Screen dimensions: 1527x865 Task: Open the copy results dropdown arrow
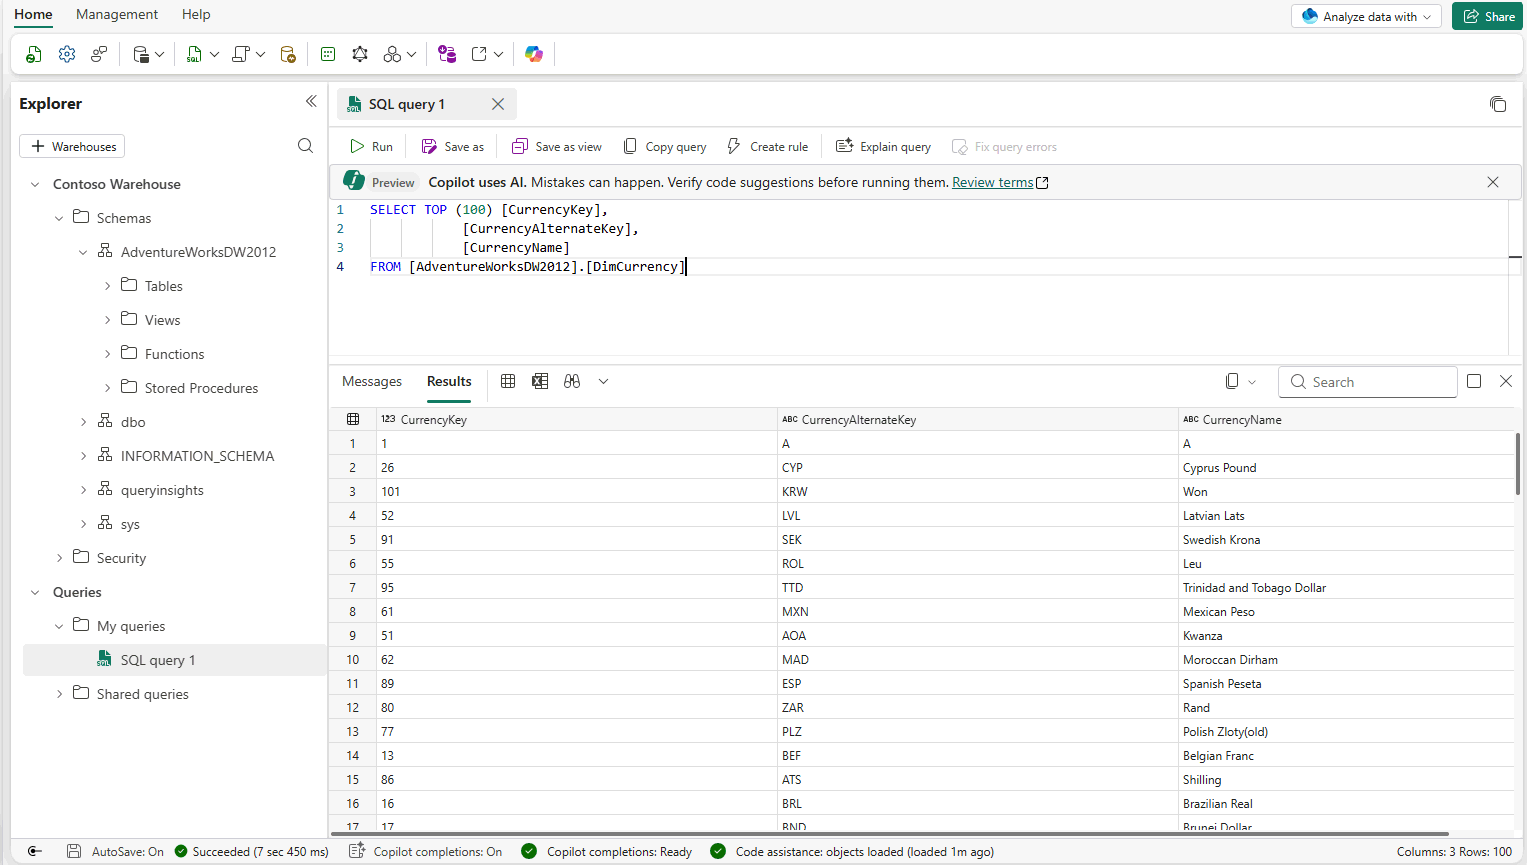[1251, 382]
